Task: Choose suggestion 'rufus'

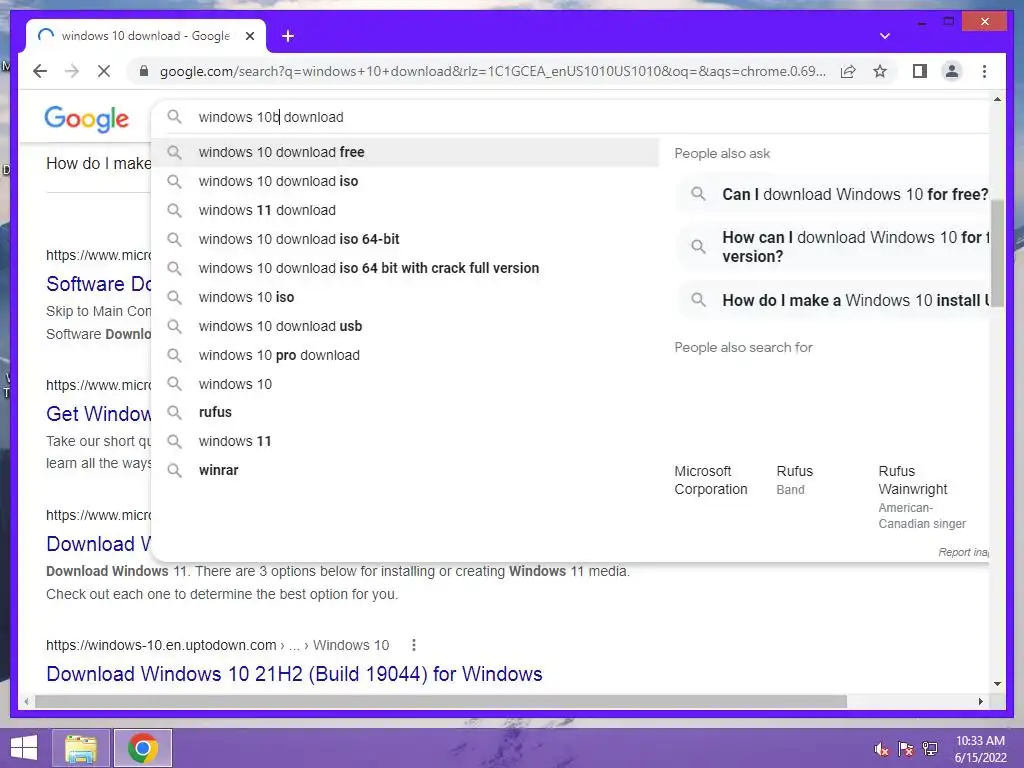Action: tap(405, 412)
